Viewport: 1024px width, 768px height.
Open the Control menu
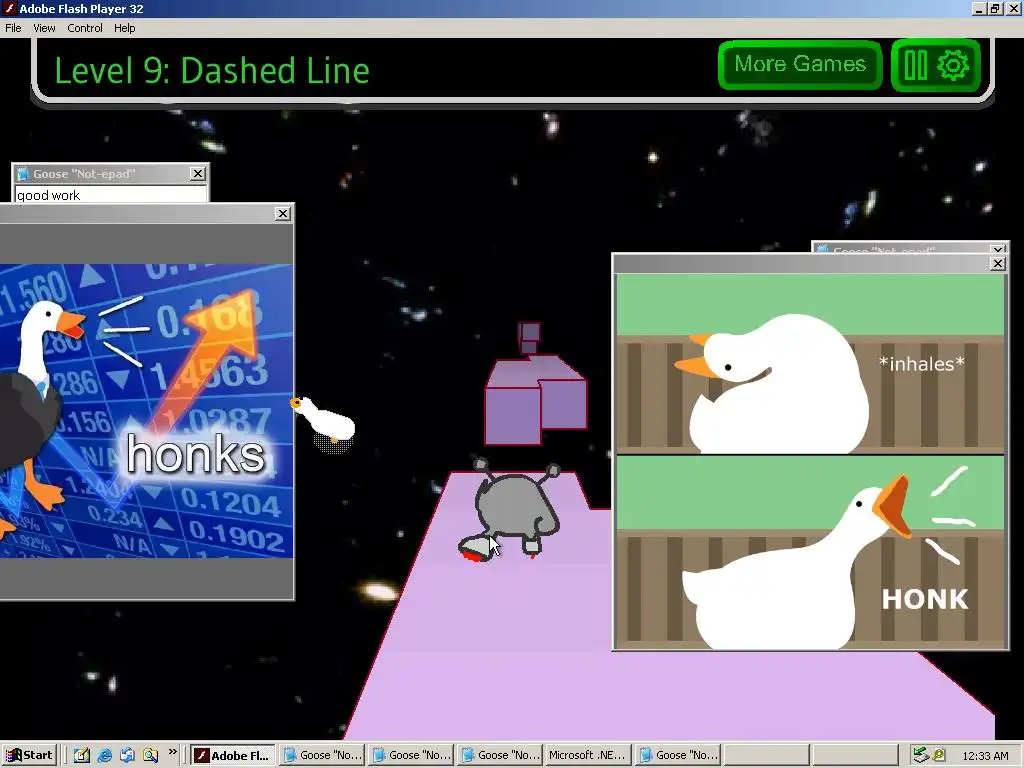click(x=85, y=28)
